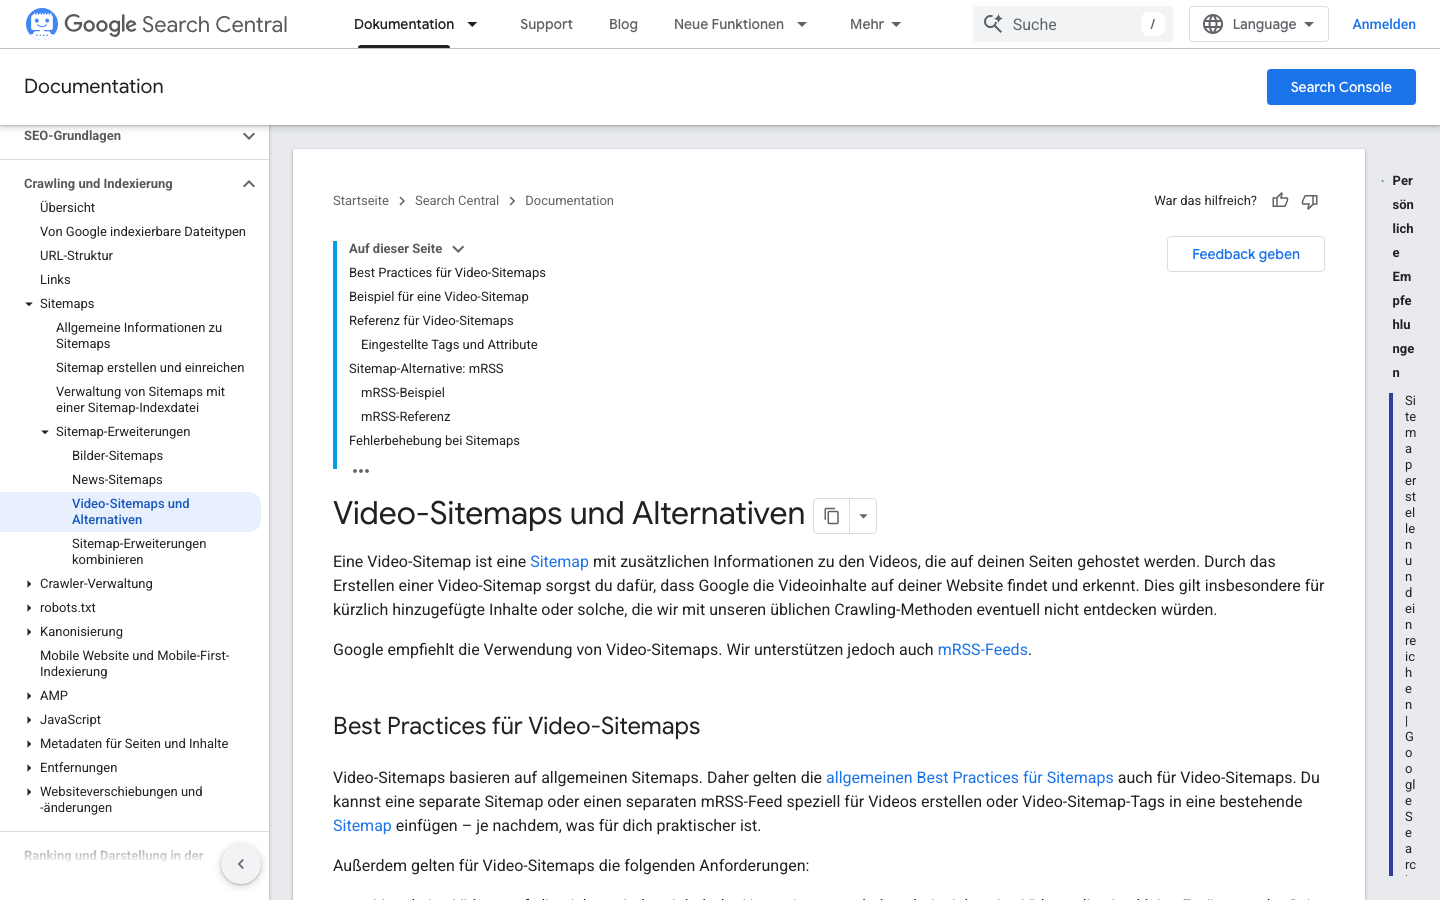The width and height of the screenshot is (1440, 900).
Task: Collapse the Sitemaps tree arrow
Action: tap(29, 304)
